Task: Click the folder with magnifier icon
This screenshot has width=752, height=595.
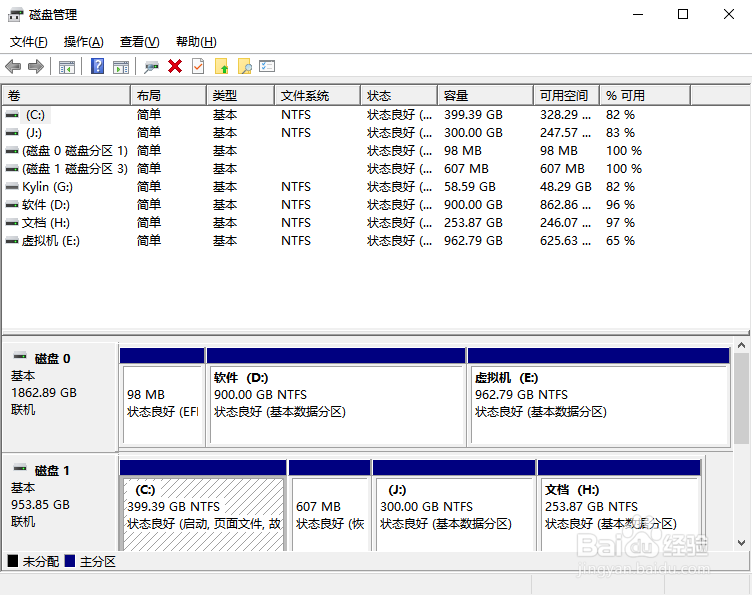Action: [245, 66]
